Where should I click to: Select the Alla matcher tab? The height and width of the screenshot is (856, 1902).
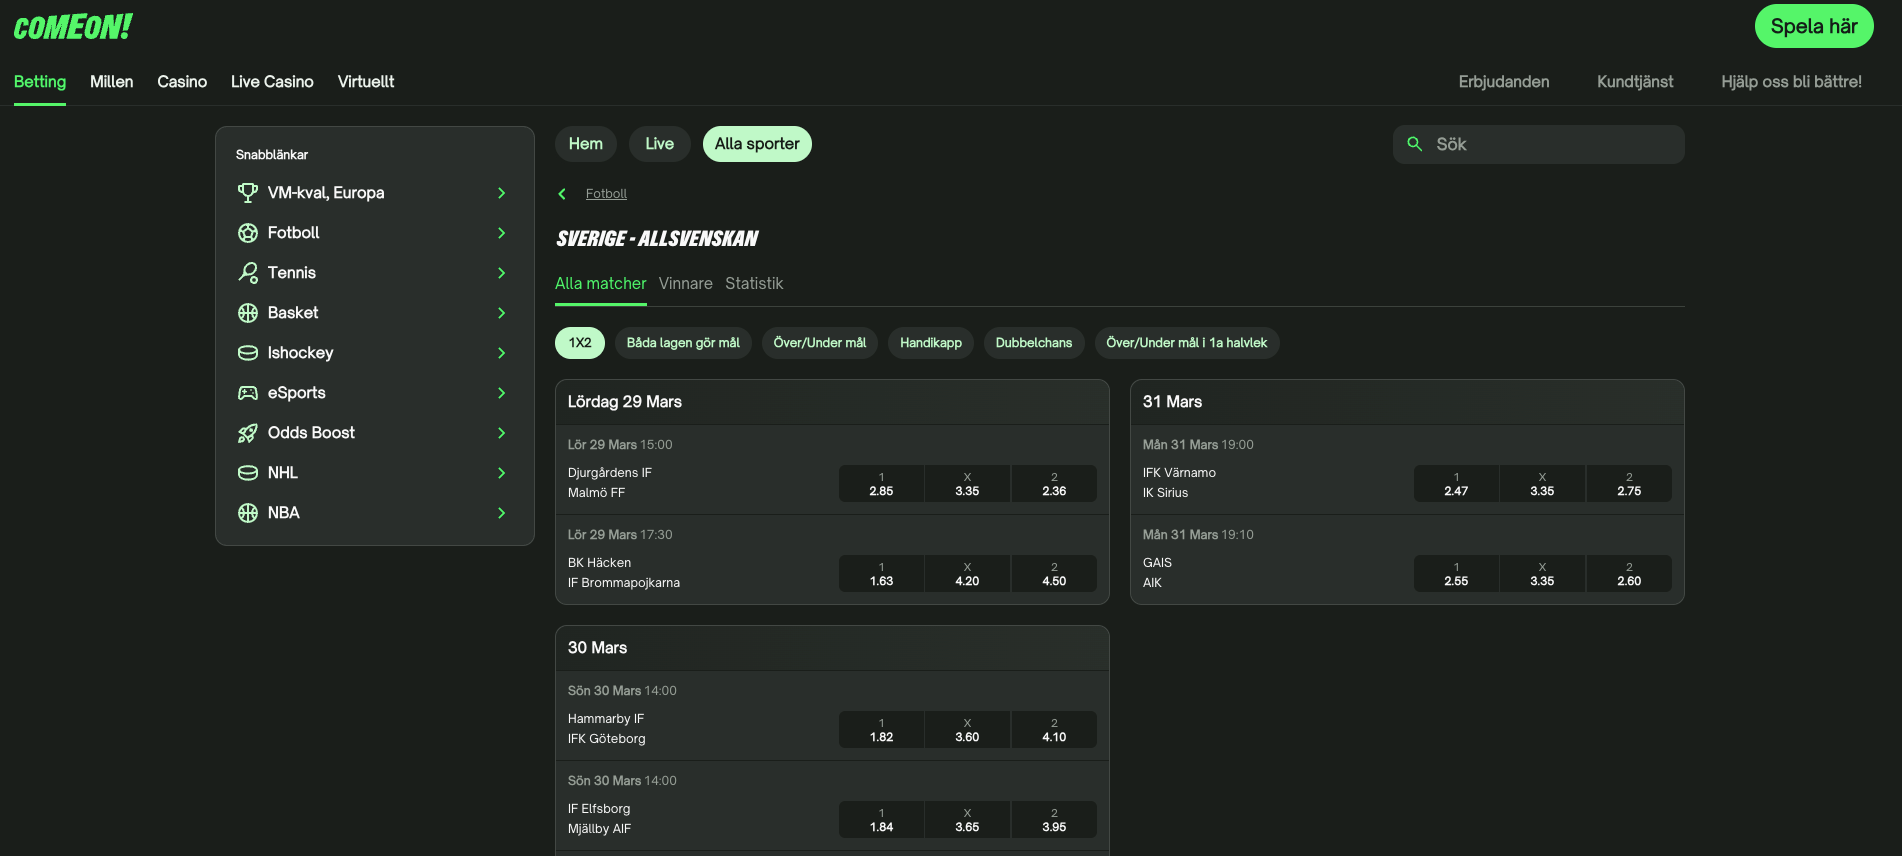point(601,284)
